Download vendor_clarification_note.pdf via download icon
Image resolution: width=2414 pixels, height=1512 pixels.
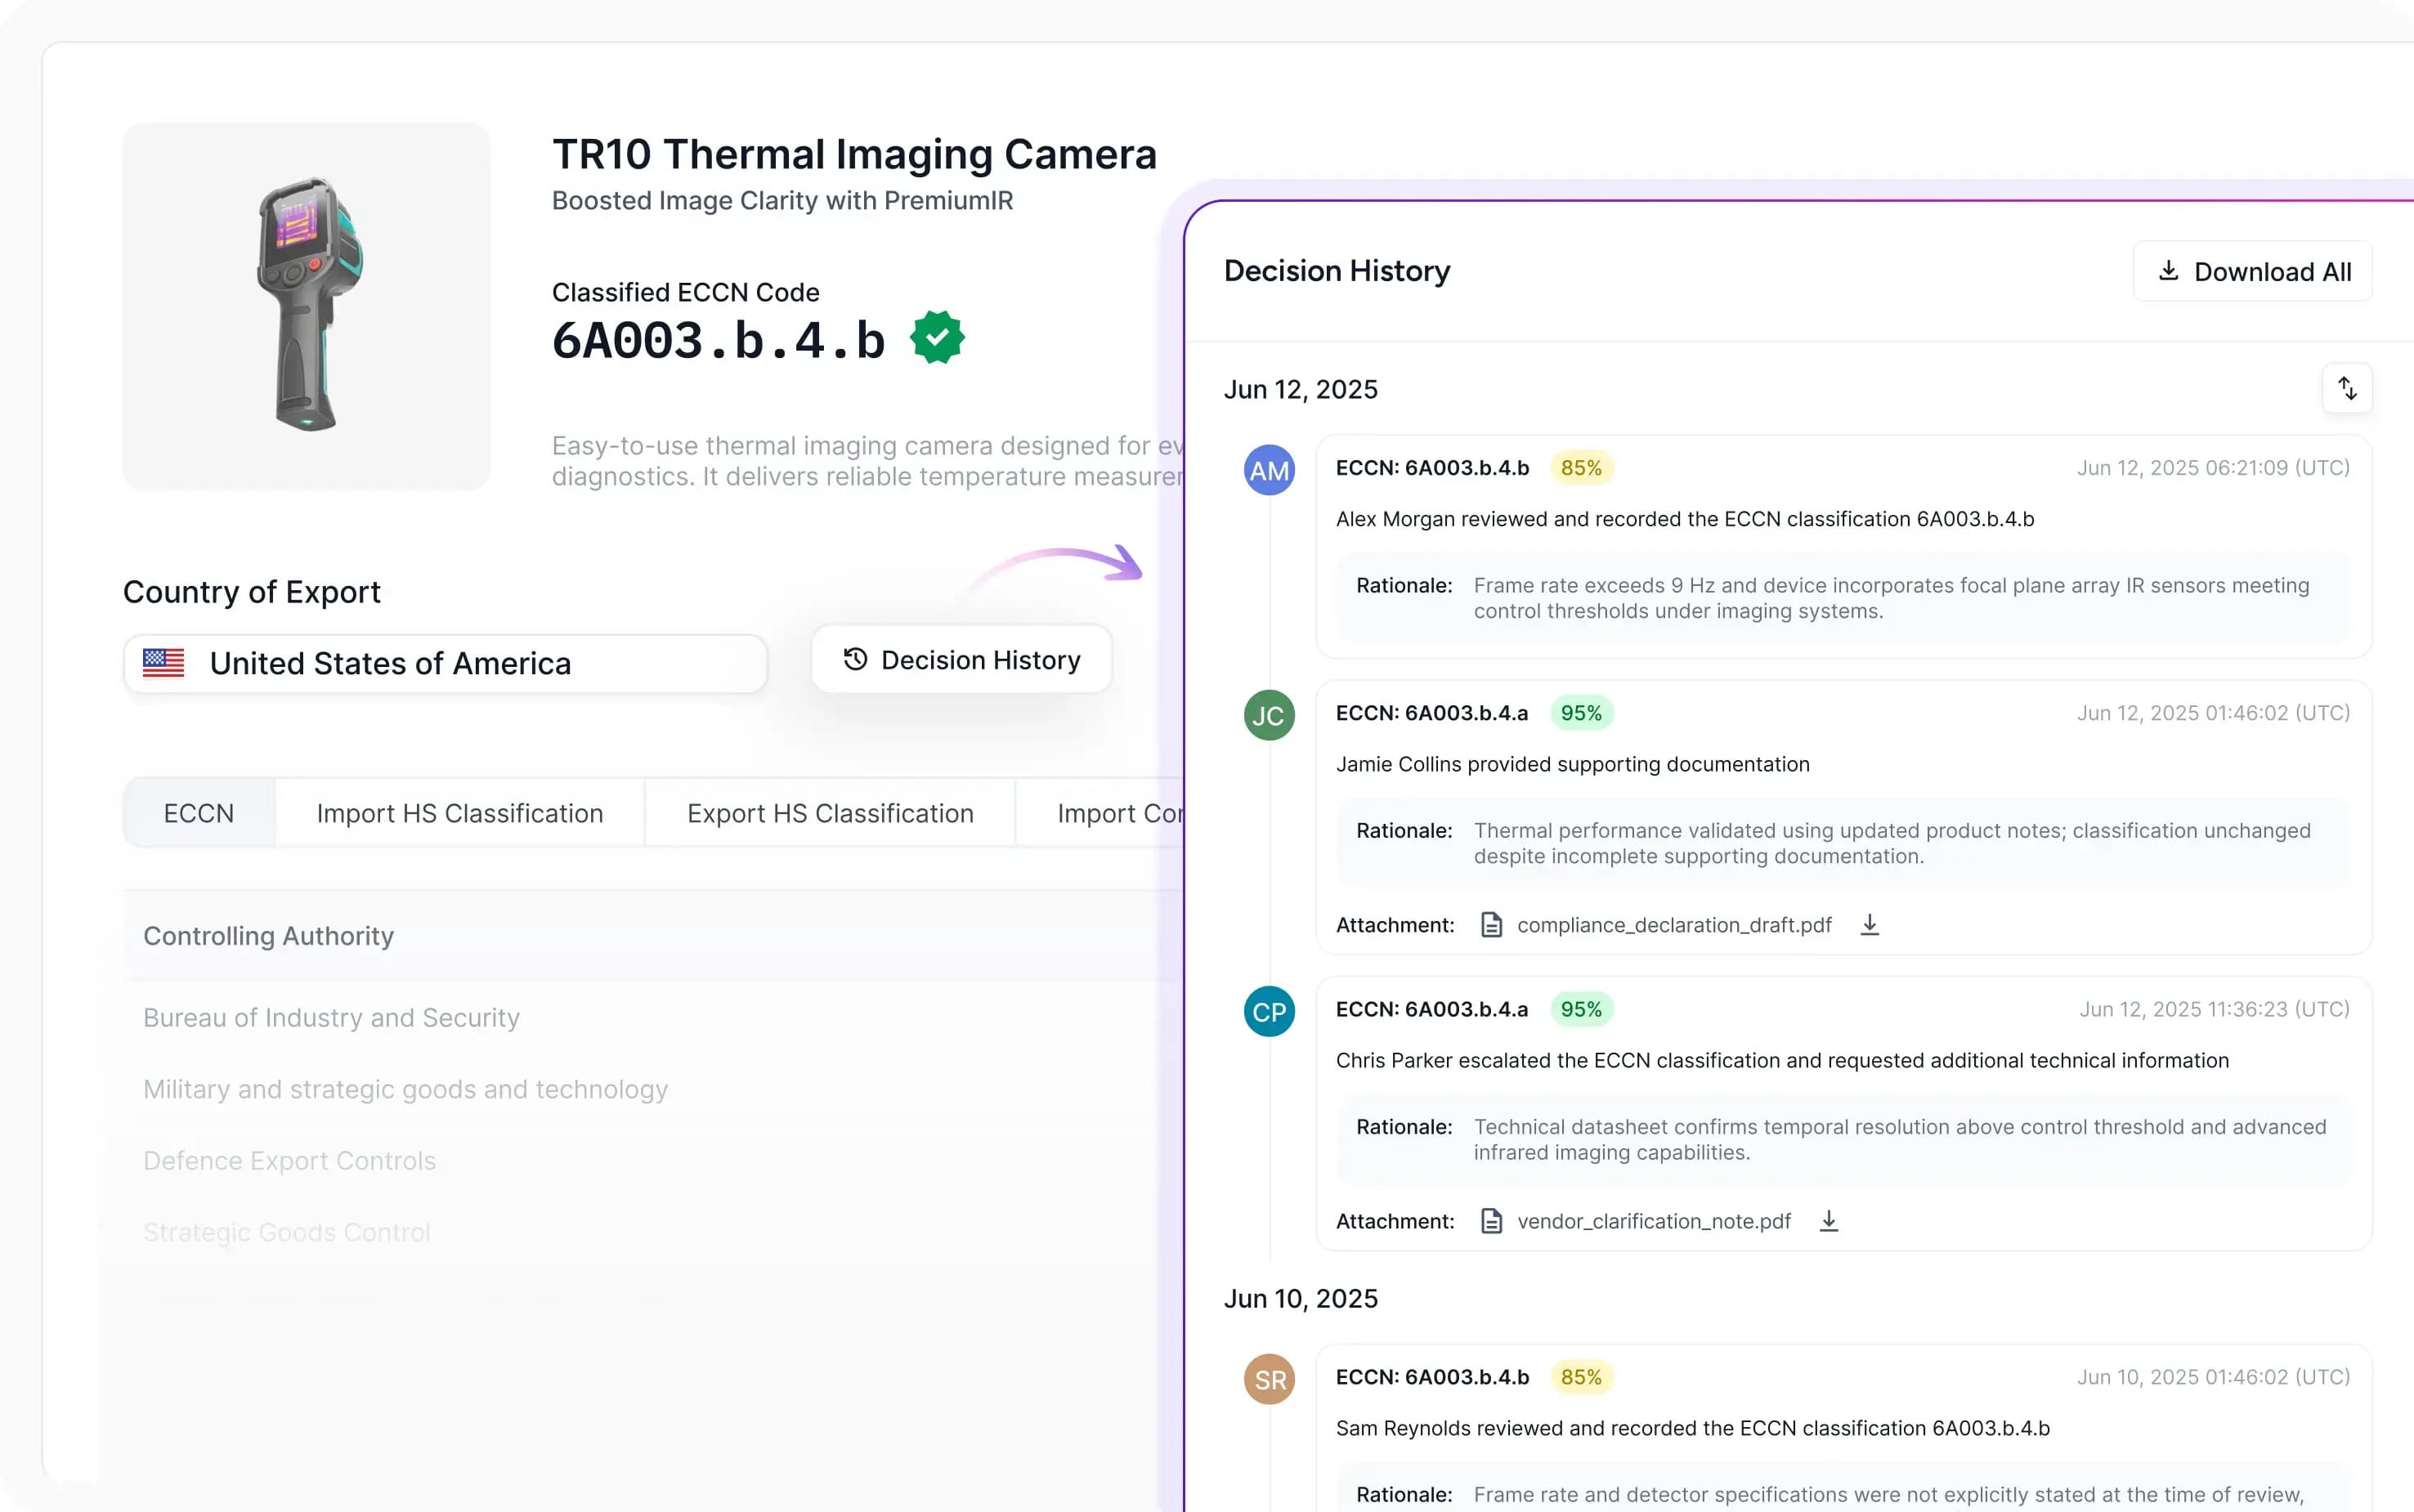pos(1828,1221)
